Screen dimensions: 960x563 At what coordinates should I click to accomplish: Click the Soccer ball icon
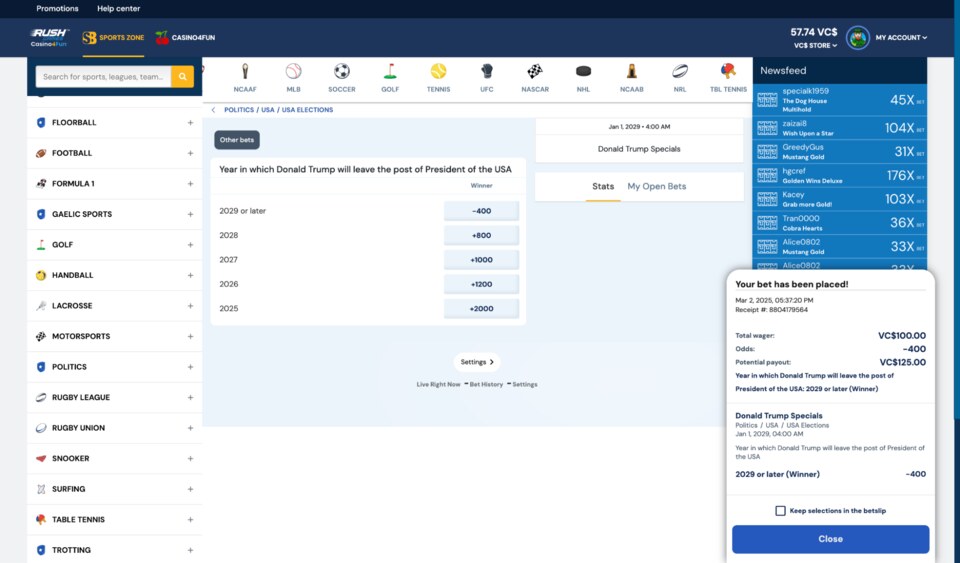click(x=342, y=72)
